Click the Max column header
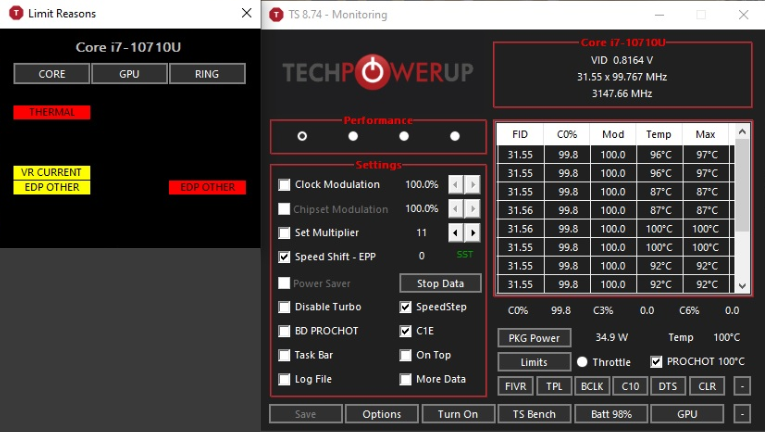The width and height of the screenshot is (765, 432). click(705, 134)
